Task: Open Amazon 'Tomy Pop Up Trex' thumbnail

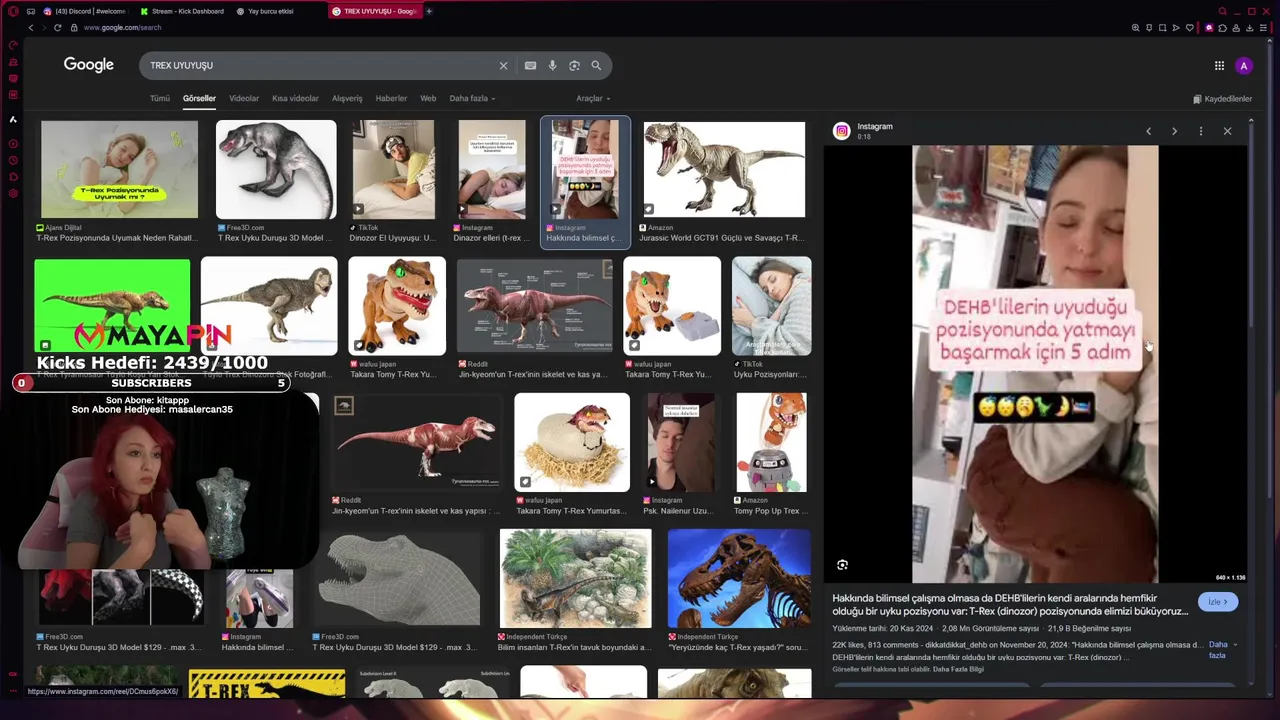Action: click(x=771, y=442)
